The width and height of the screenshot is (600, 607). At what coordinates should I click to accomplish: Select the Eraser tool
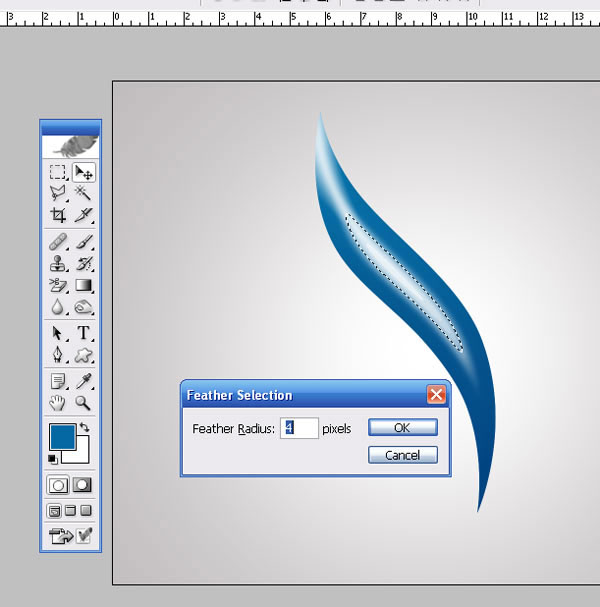pos(58,285)
